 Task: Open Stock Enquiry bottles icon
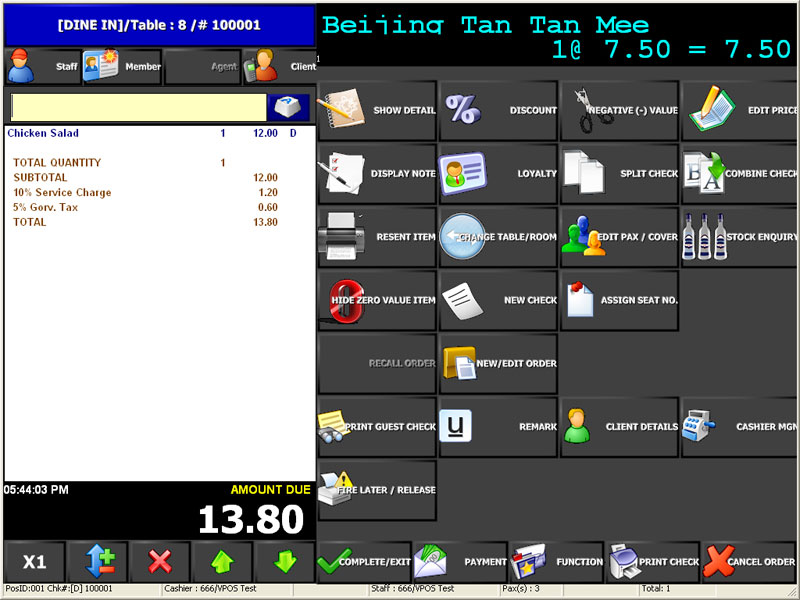coord(704,237)
